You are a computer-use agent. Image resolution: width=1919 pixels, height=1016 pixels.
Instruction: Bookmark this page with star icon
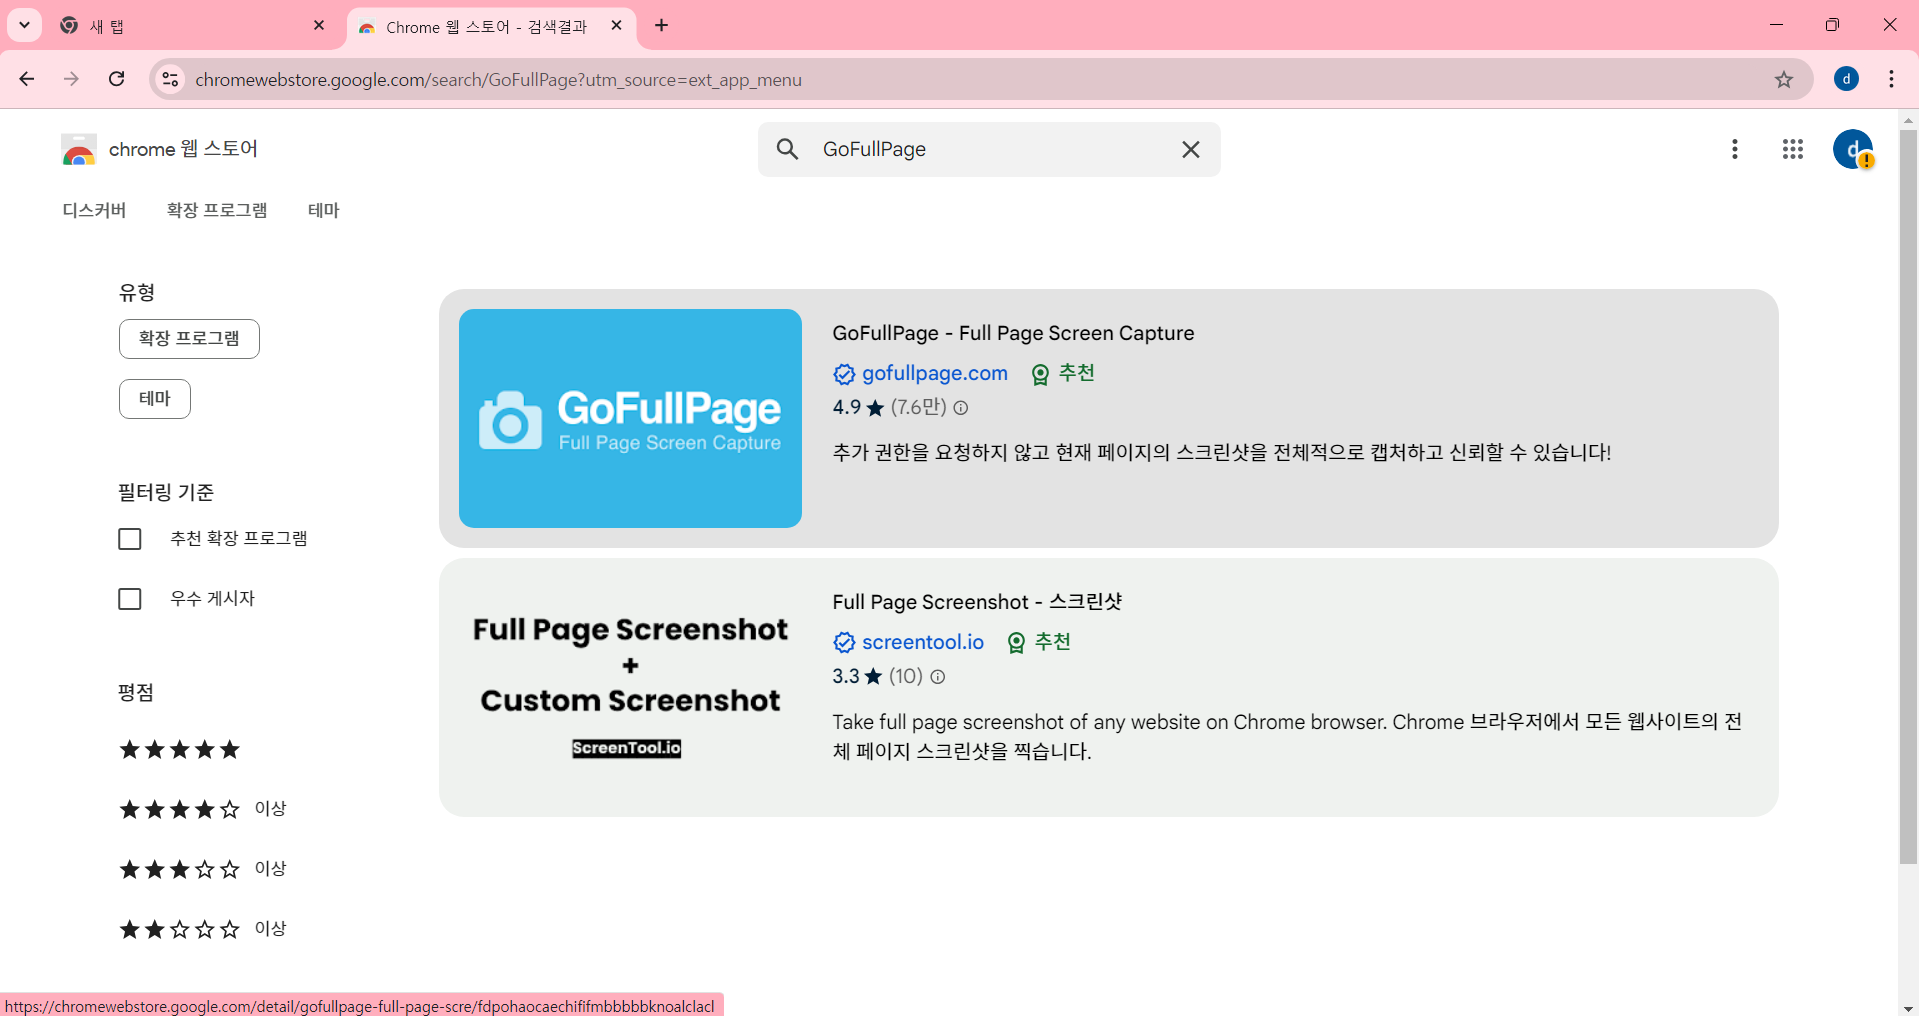(x=1784, y=80)
